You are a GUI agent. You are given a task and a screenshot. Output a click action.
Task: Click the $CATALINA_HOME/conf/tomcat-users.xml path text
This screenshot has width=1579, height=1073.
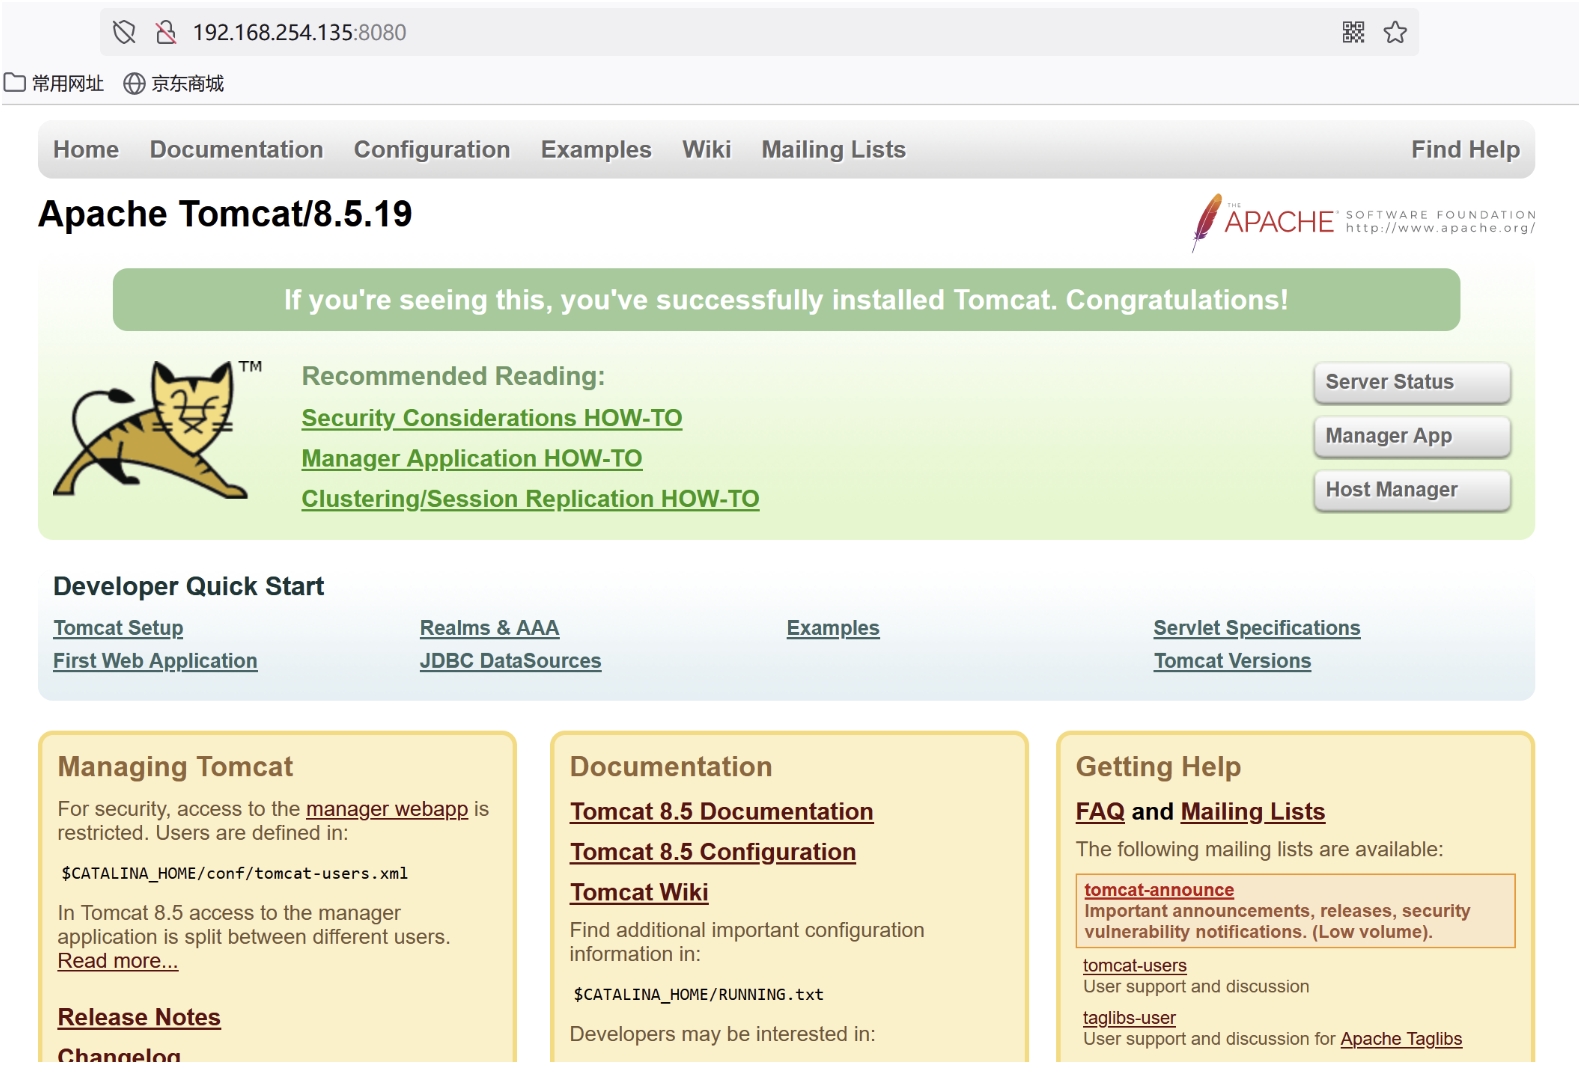click(235, 873)
